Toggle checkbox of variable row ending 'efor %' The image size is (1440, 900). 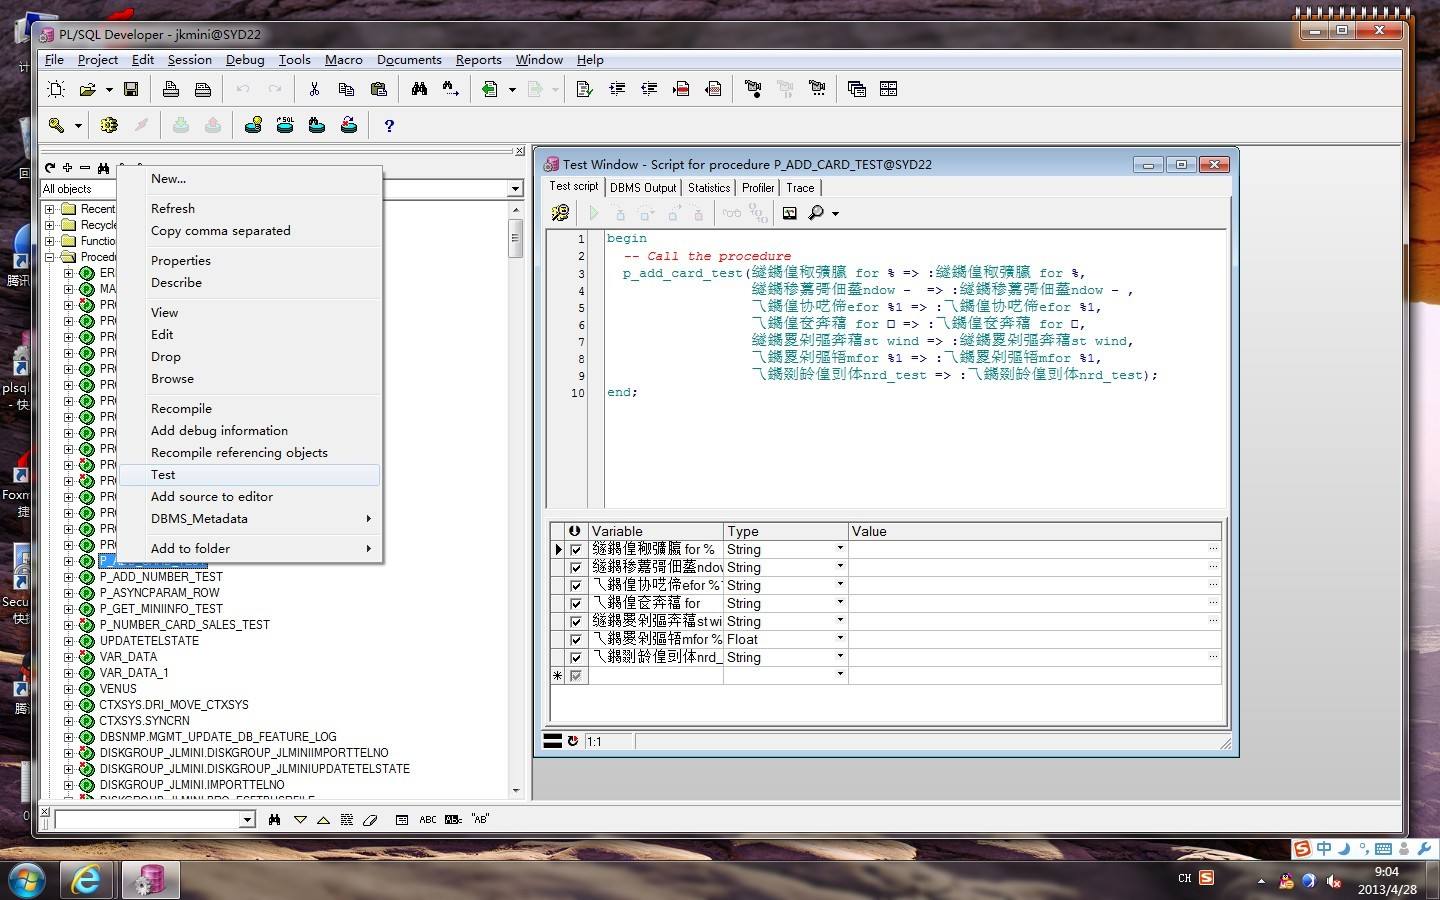tap(575, 585)
